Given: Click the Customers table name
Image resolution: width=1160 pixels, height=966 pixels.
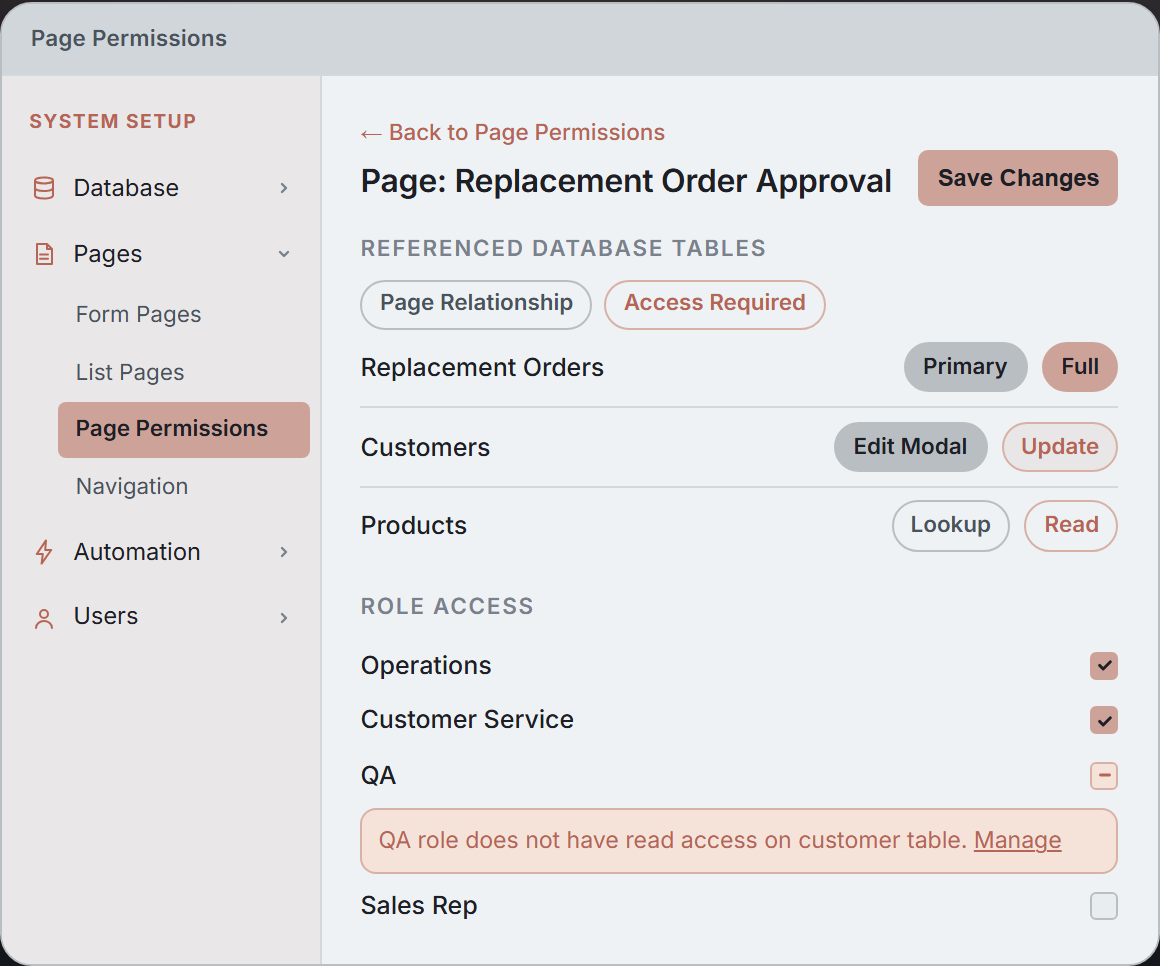Looking at the screenshot, I should pyautogui.click(x=425, y=447).
